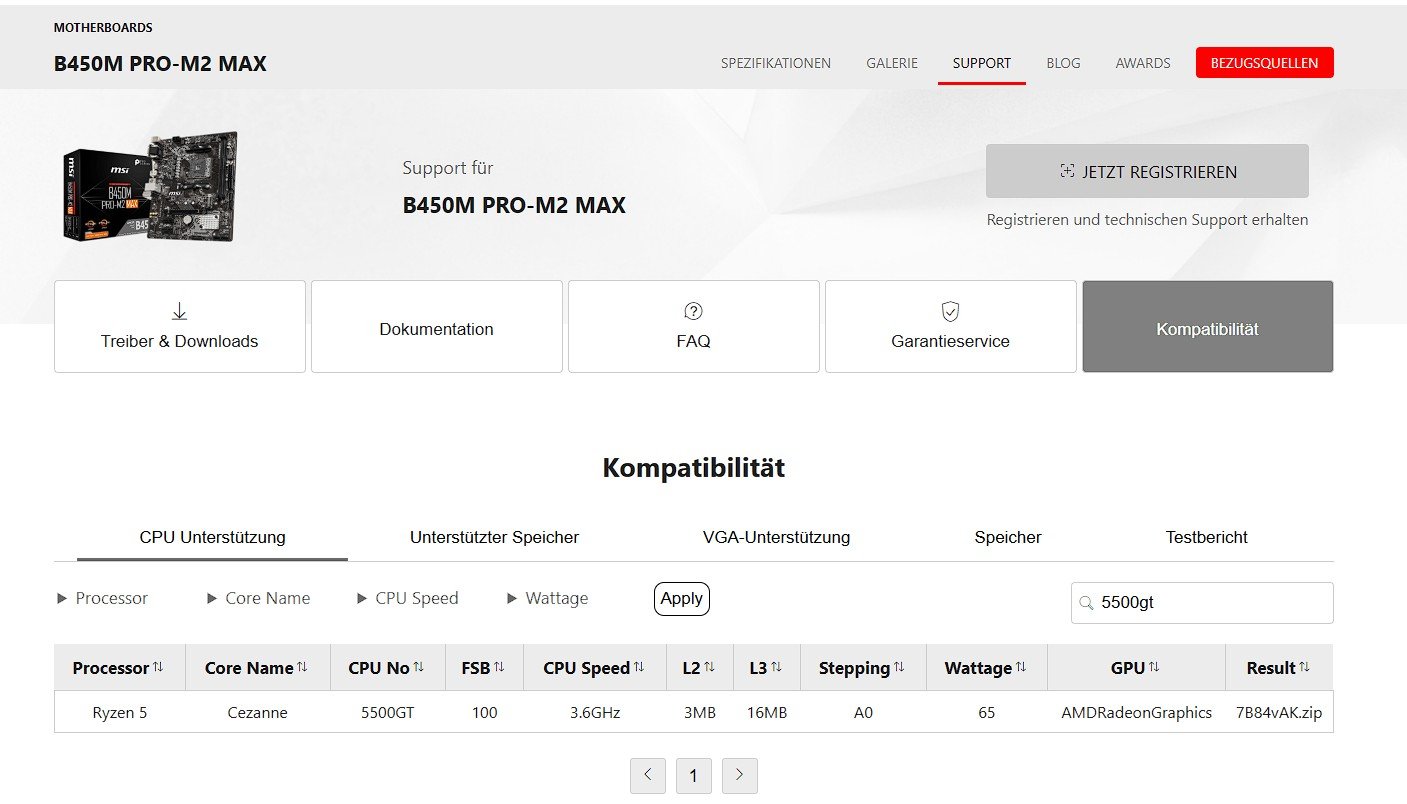
Task: Open the Garantieservice card
Action: click(x=951, y=326)
